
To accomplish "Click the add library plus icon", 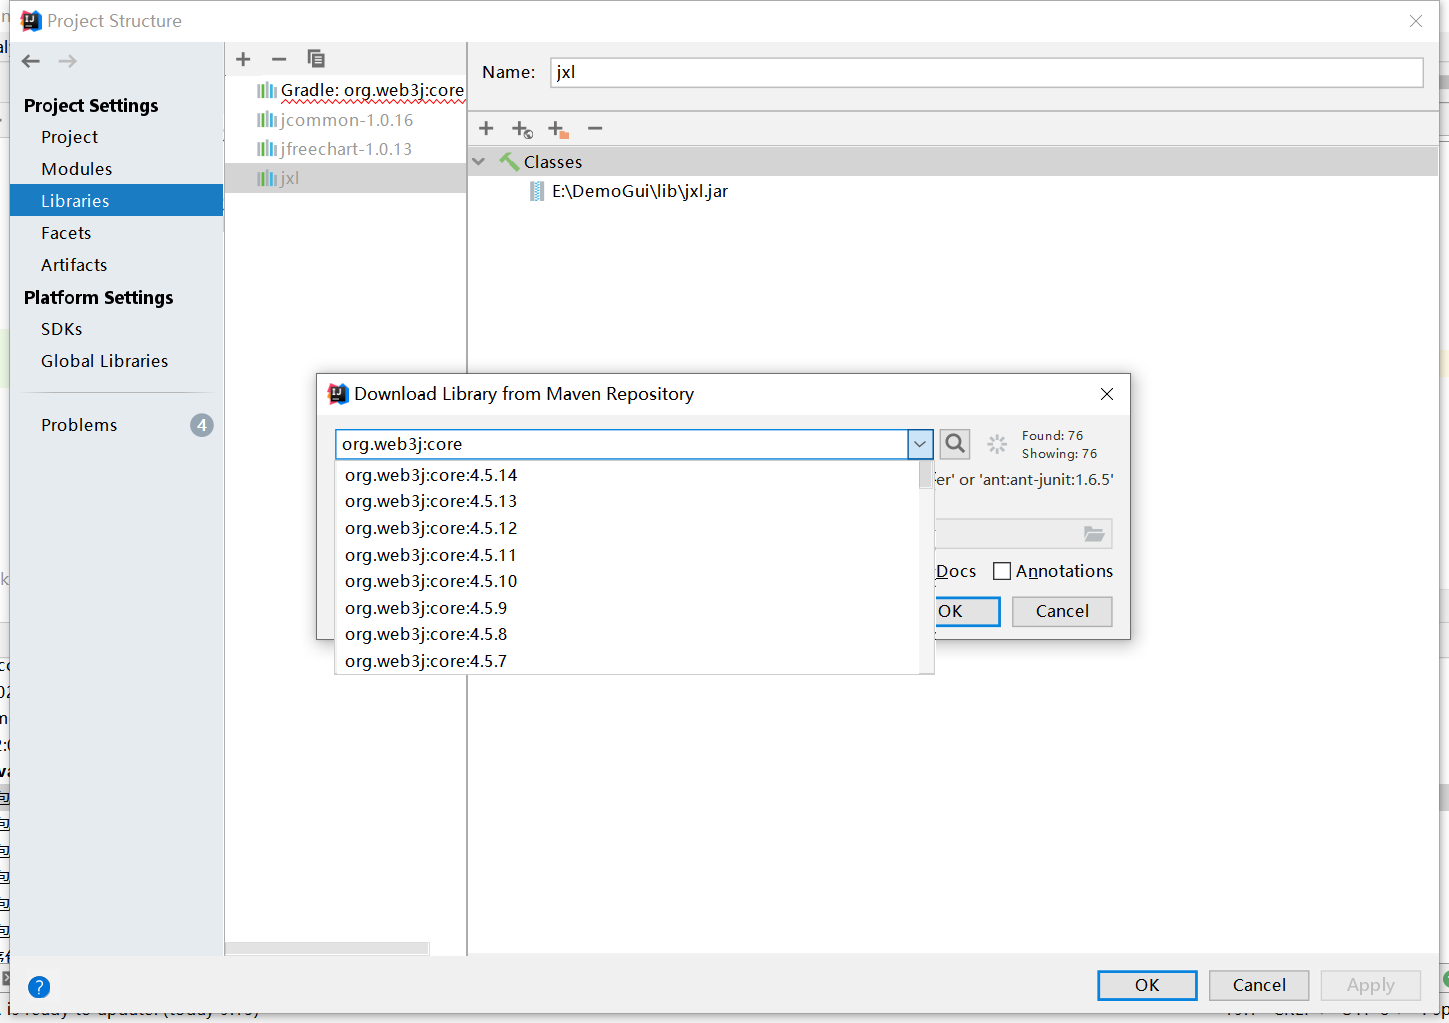I will tap(243, 59).
